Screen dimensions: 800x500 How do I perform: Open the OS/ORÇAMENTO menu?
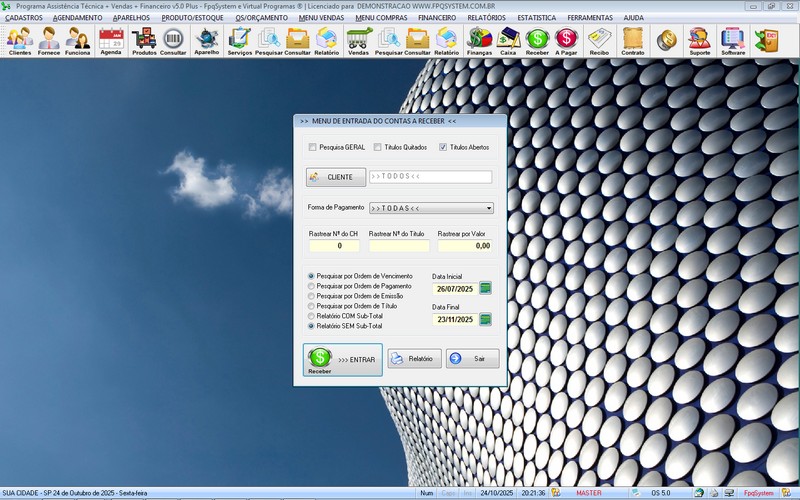[261, 17]
